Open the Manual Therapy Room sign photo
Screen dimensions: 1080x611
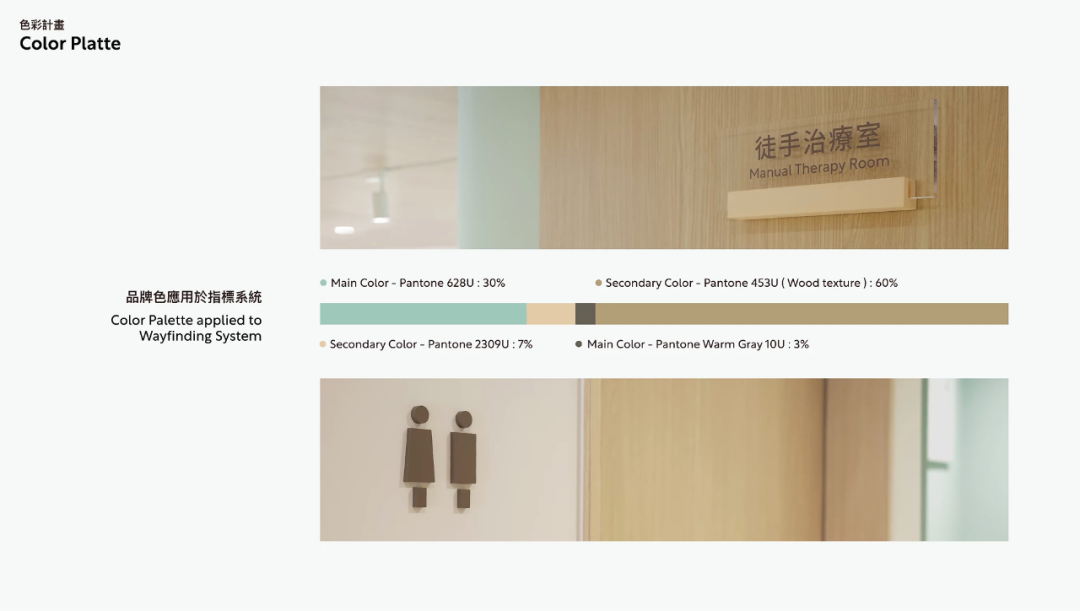pyautogui.click(x=664, y=167)
